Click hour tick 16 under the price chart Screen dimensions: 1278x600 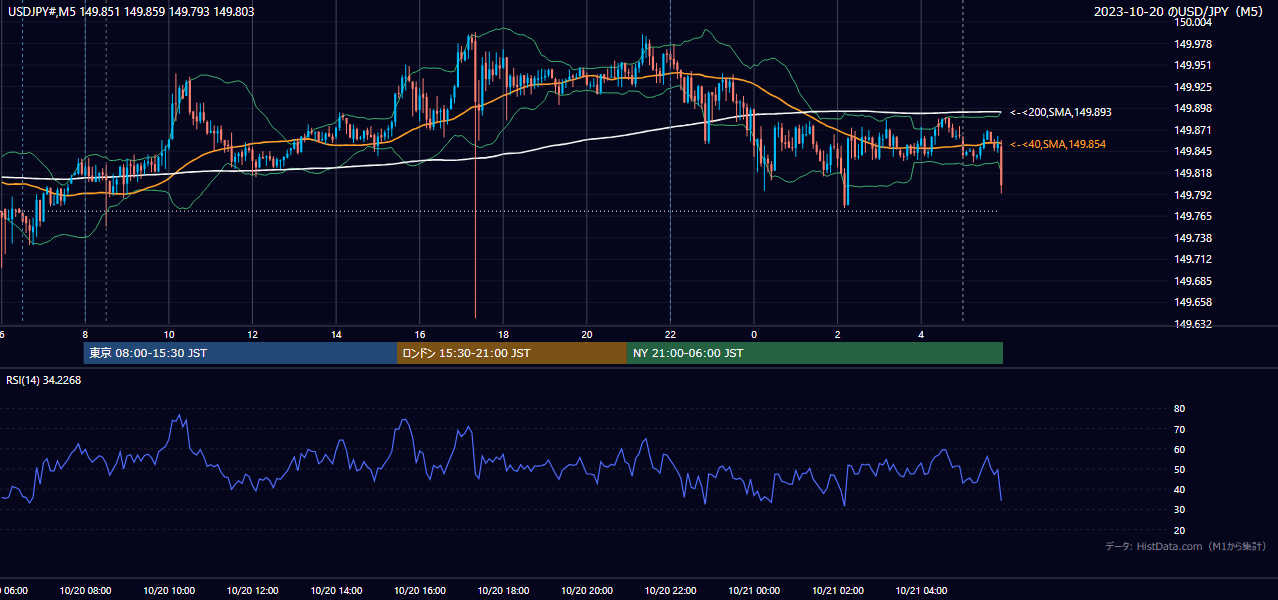tap(420, 335)
